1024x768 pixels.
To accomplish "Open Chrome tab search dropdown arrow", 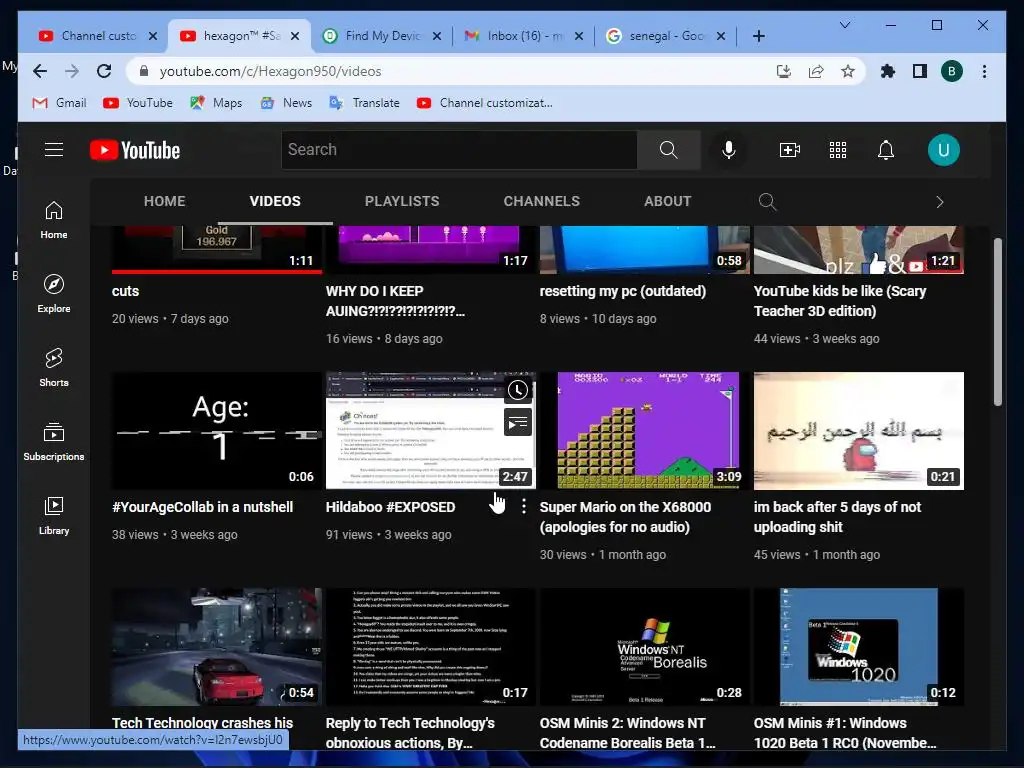I will coord(844,25).
